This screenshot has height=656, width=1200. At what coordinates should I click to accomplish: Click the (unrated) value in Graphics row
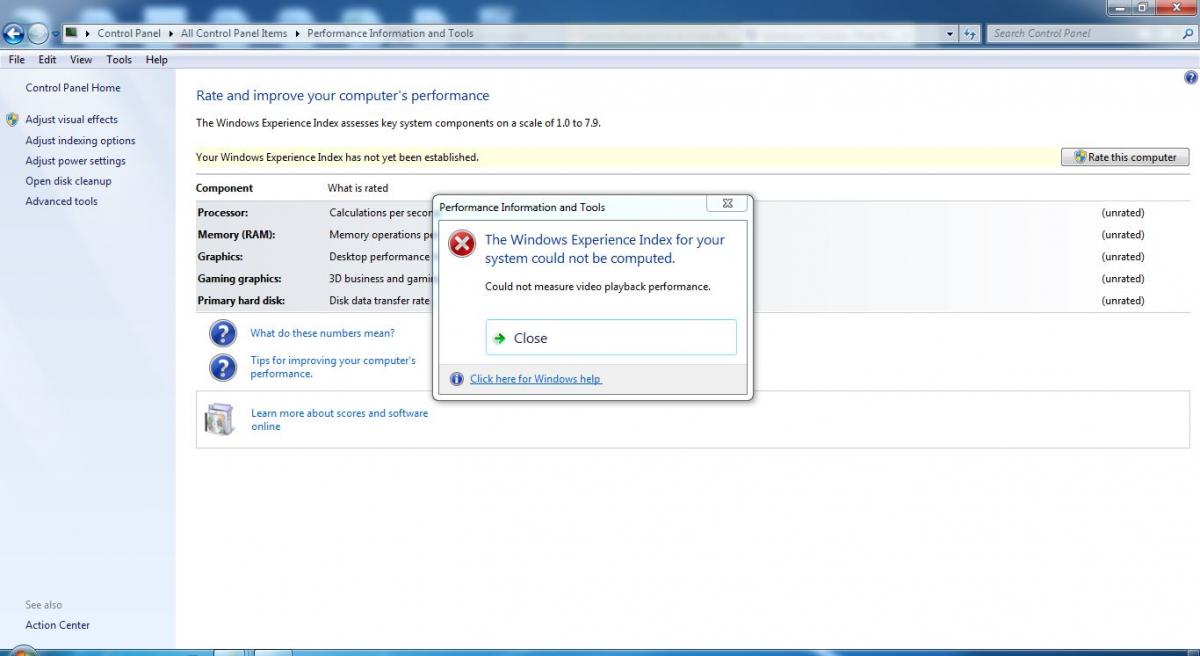(1123, 257)
